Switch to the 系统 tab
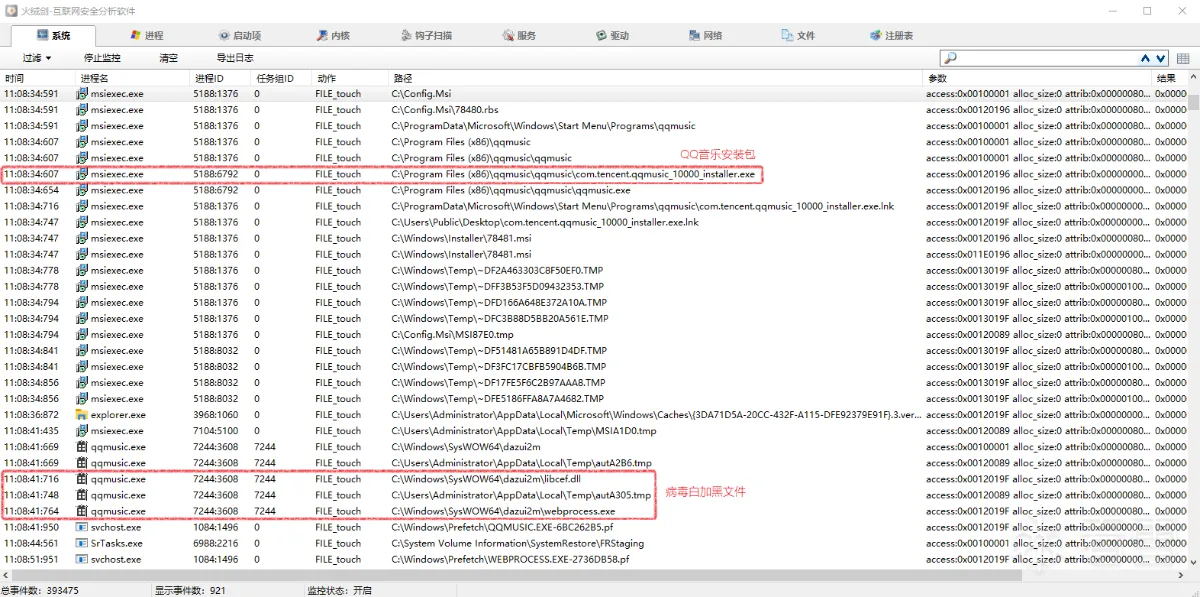This screenshot has width=1200, height=597. coord(51,35)
